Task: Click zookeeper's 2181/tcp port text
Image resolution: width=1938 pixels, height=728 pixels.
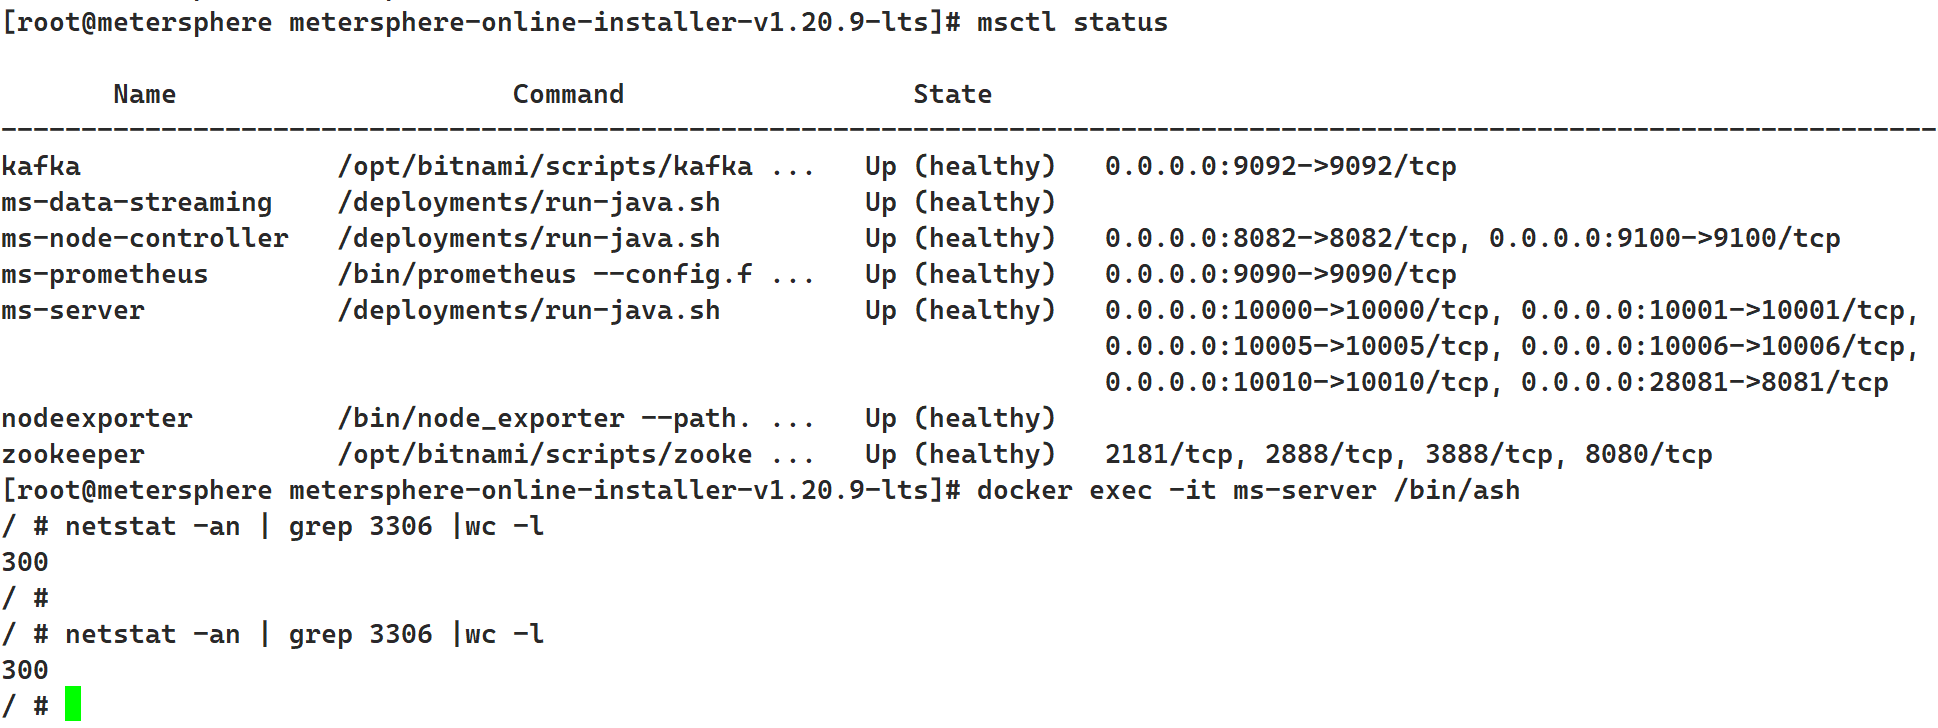Action: coord(1168,454)
